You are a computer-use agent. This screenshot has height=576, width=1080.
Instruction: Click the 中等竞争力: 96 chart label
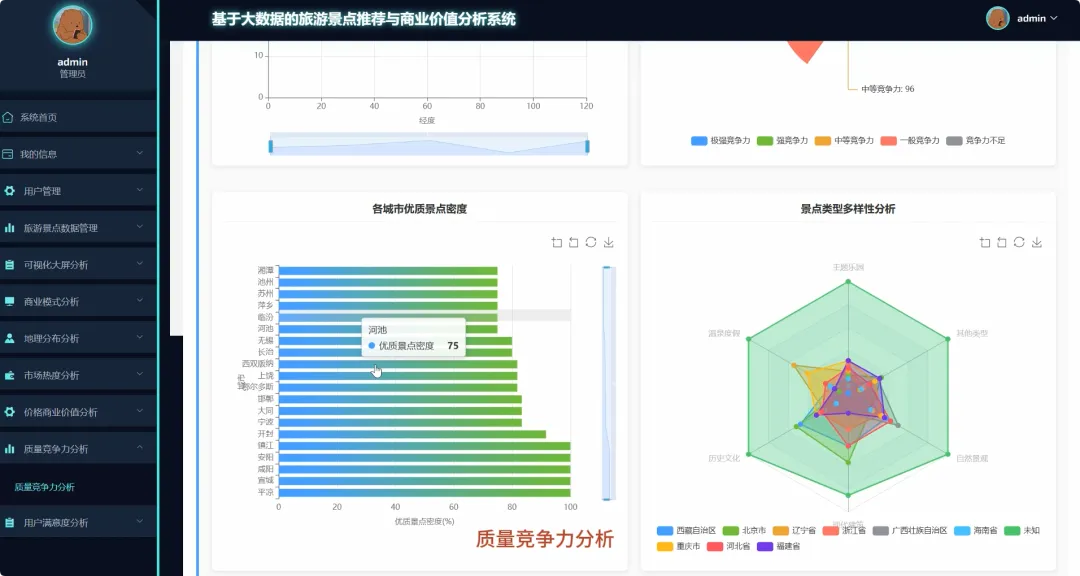[888, 89]
